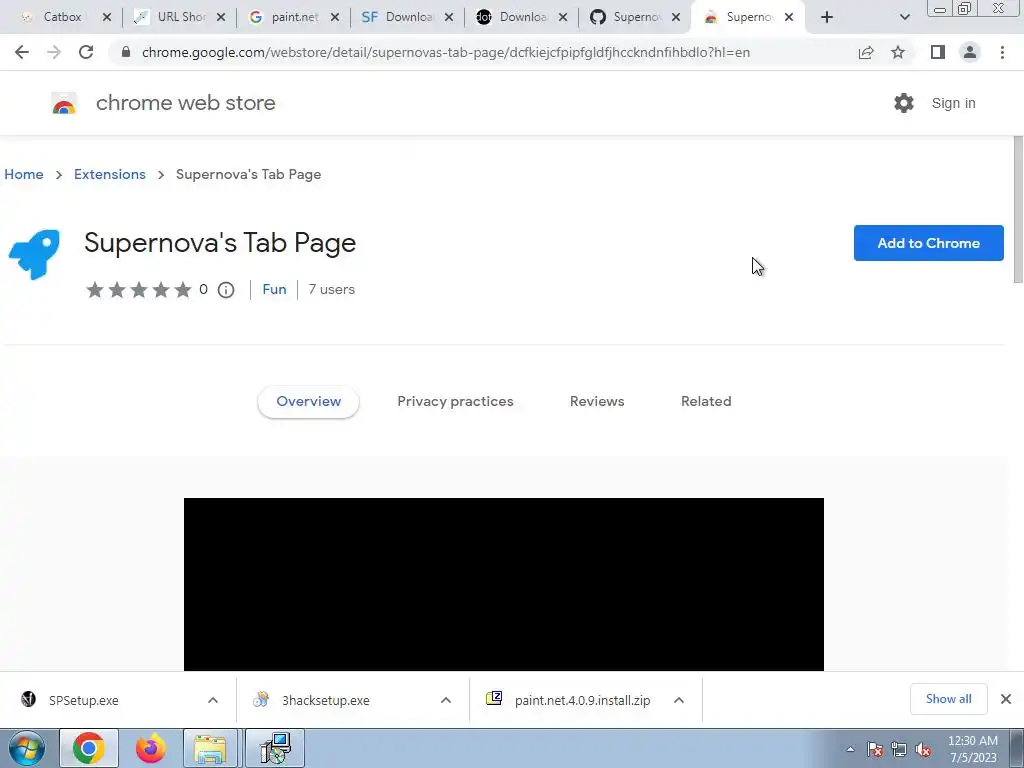Click the forward navigation arrow
Image resolution: width=1024 pixels, height=768 pixels.
pos(54,52)
